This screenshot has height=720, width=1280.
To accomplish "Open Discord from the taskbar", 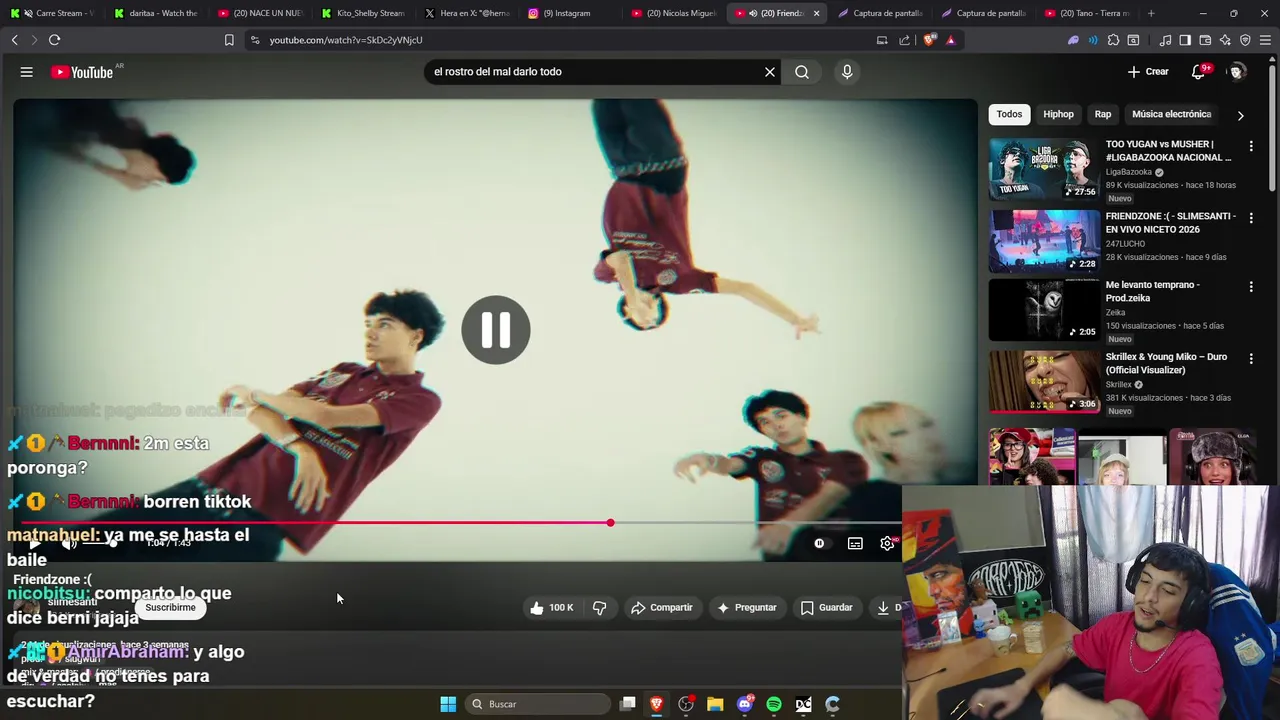I will coord(744,704).
